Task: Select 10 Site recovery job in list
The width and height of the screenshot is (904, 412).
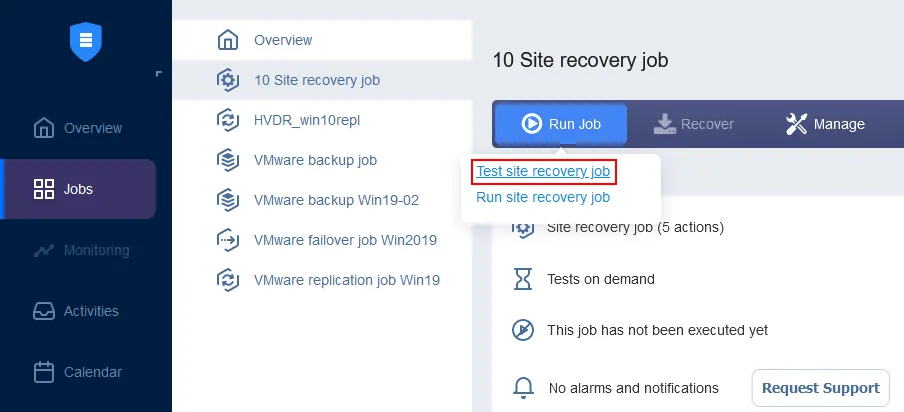Action: [x=316, y=80]
